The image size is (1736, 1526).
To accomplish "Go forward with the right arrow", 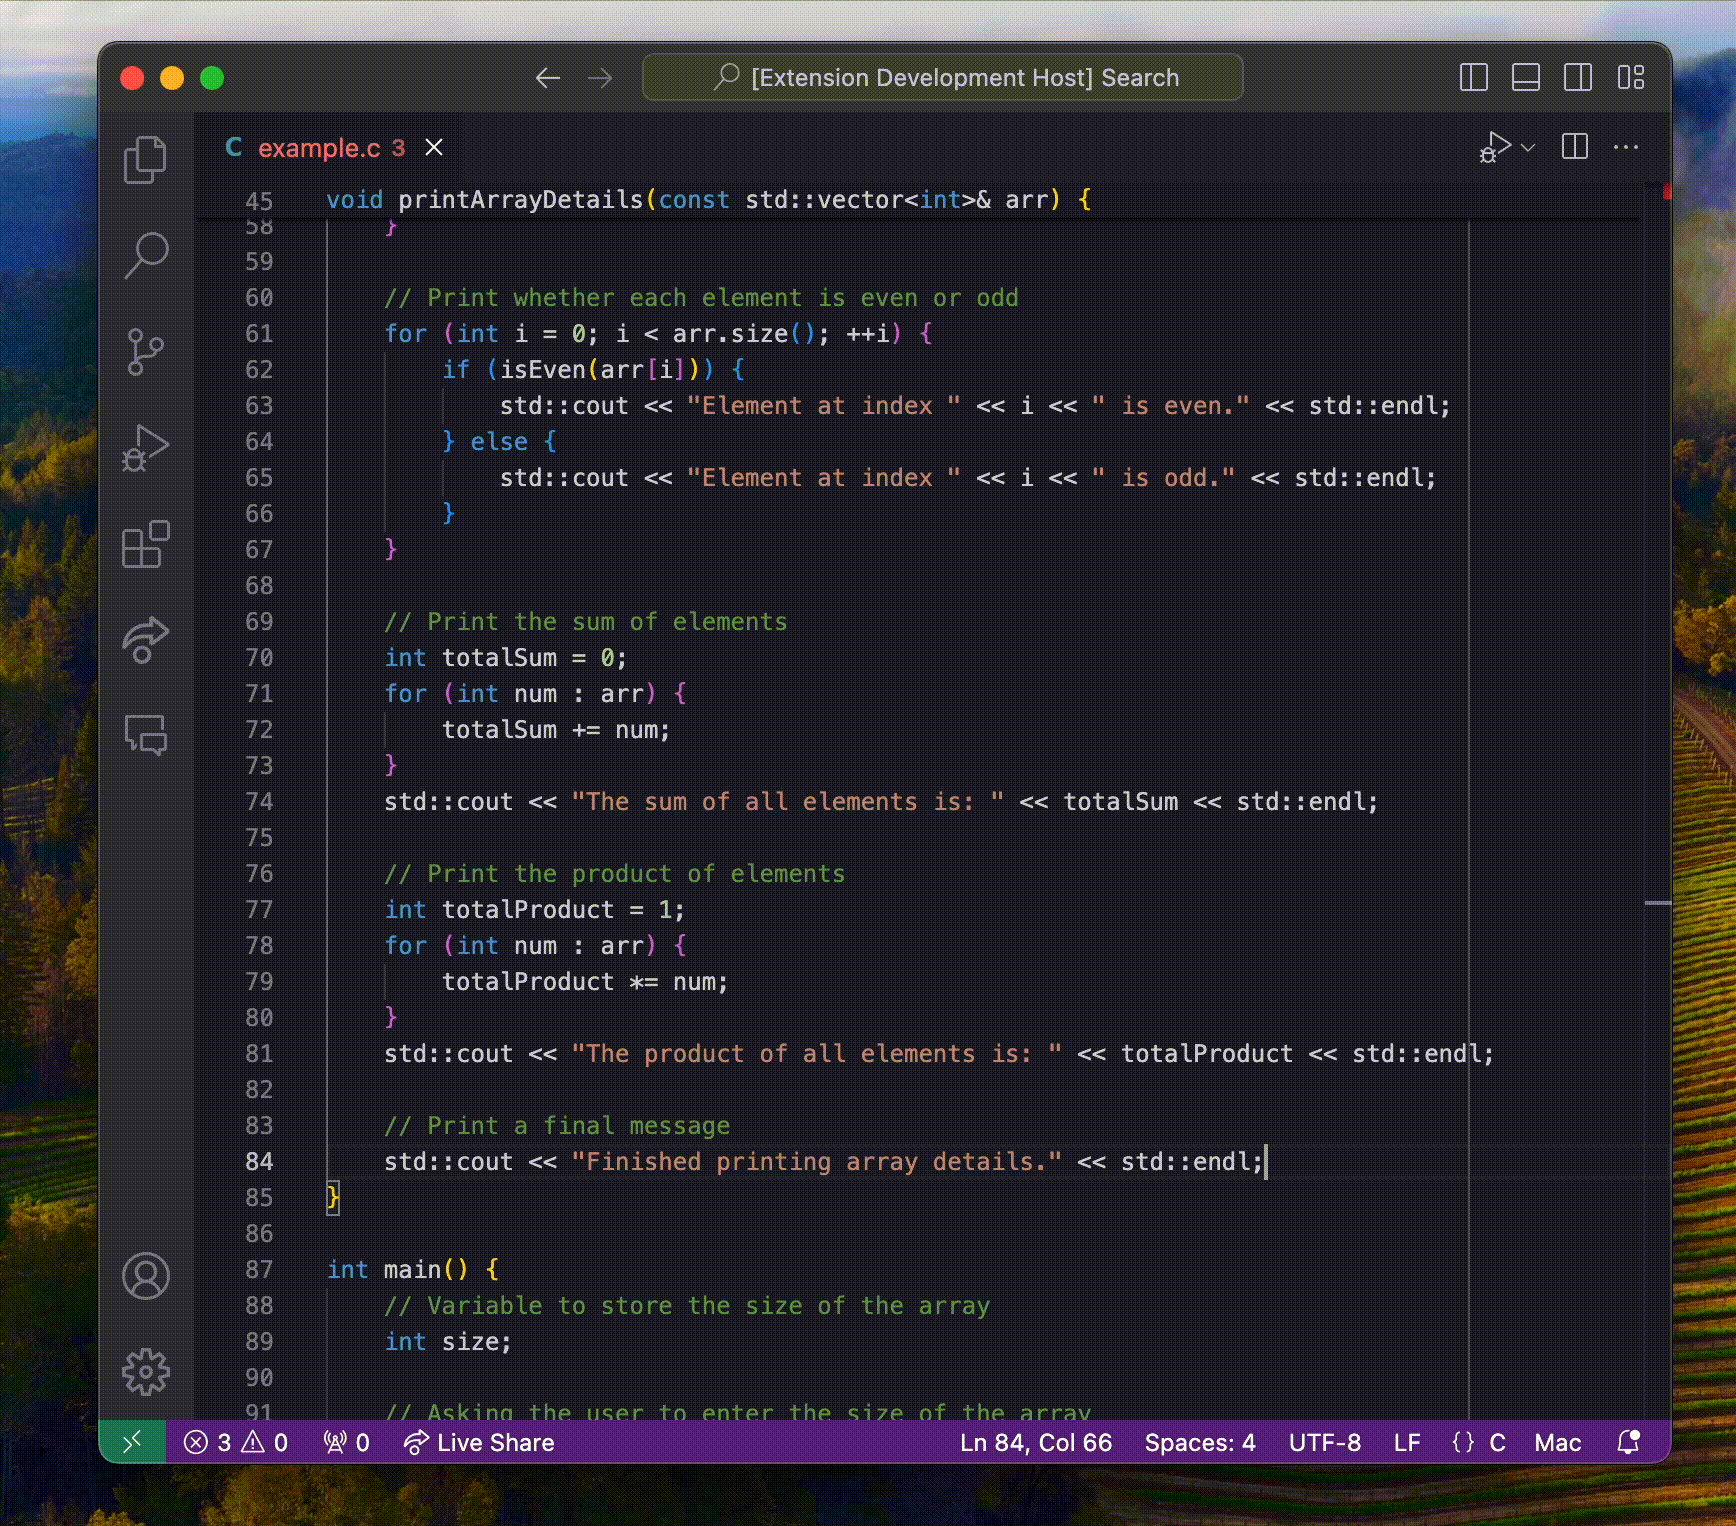I will click(x=600, y=78).
